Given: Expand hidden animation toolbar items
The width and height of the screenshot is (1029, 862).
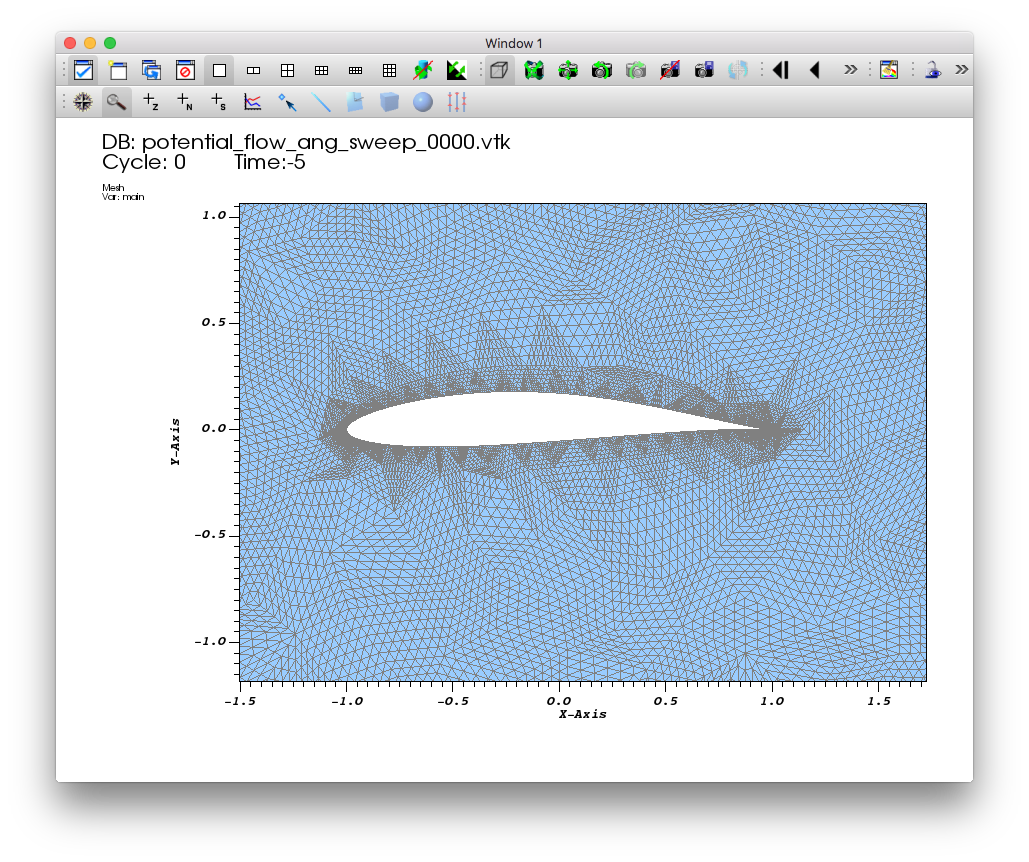Looking at the screenshot, I should 850,70.
